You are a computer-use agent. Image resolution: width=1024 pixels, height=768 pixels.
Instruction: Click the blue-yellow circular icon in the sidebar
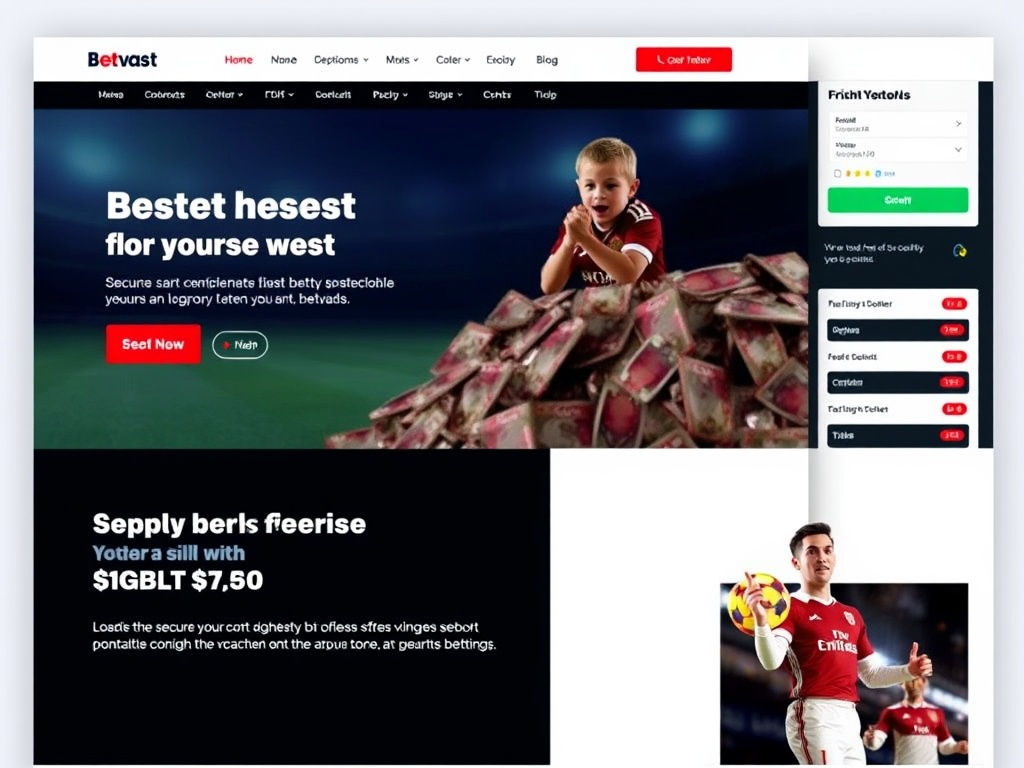959,251
